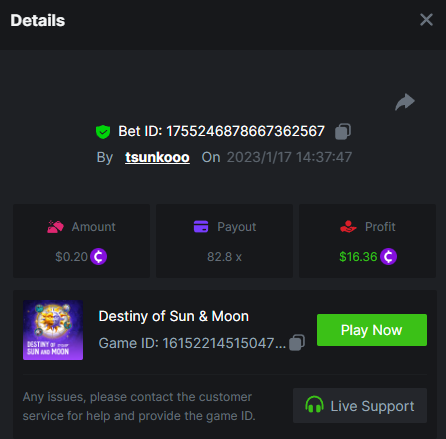Click the Play Now button
This screenshot has height=439, width=446.
point(372,330)
